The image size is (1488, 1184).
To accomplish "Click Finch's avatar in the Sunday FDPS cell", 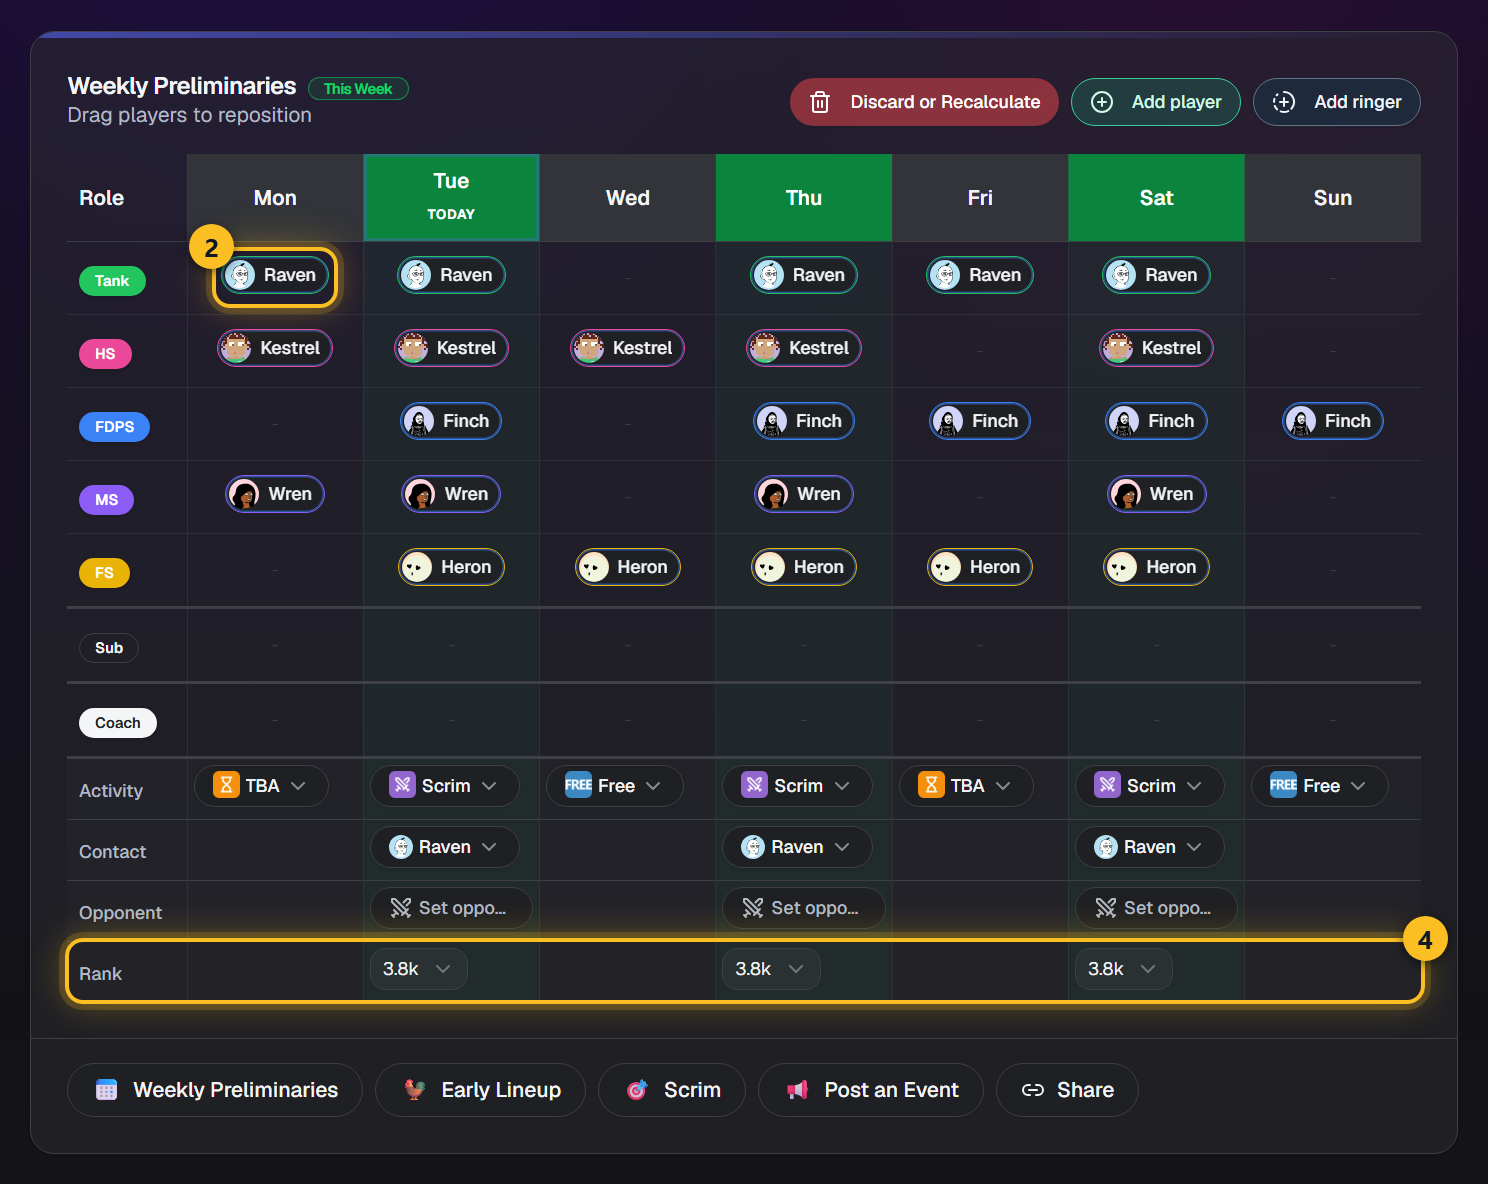I will coord(1301,421).
